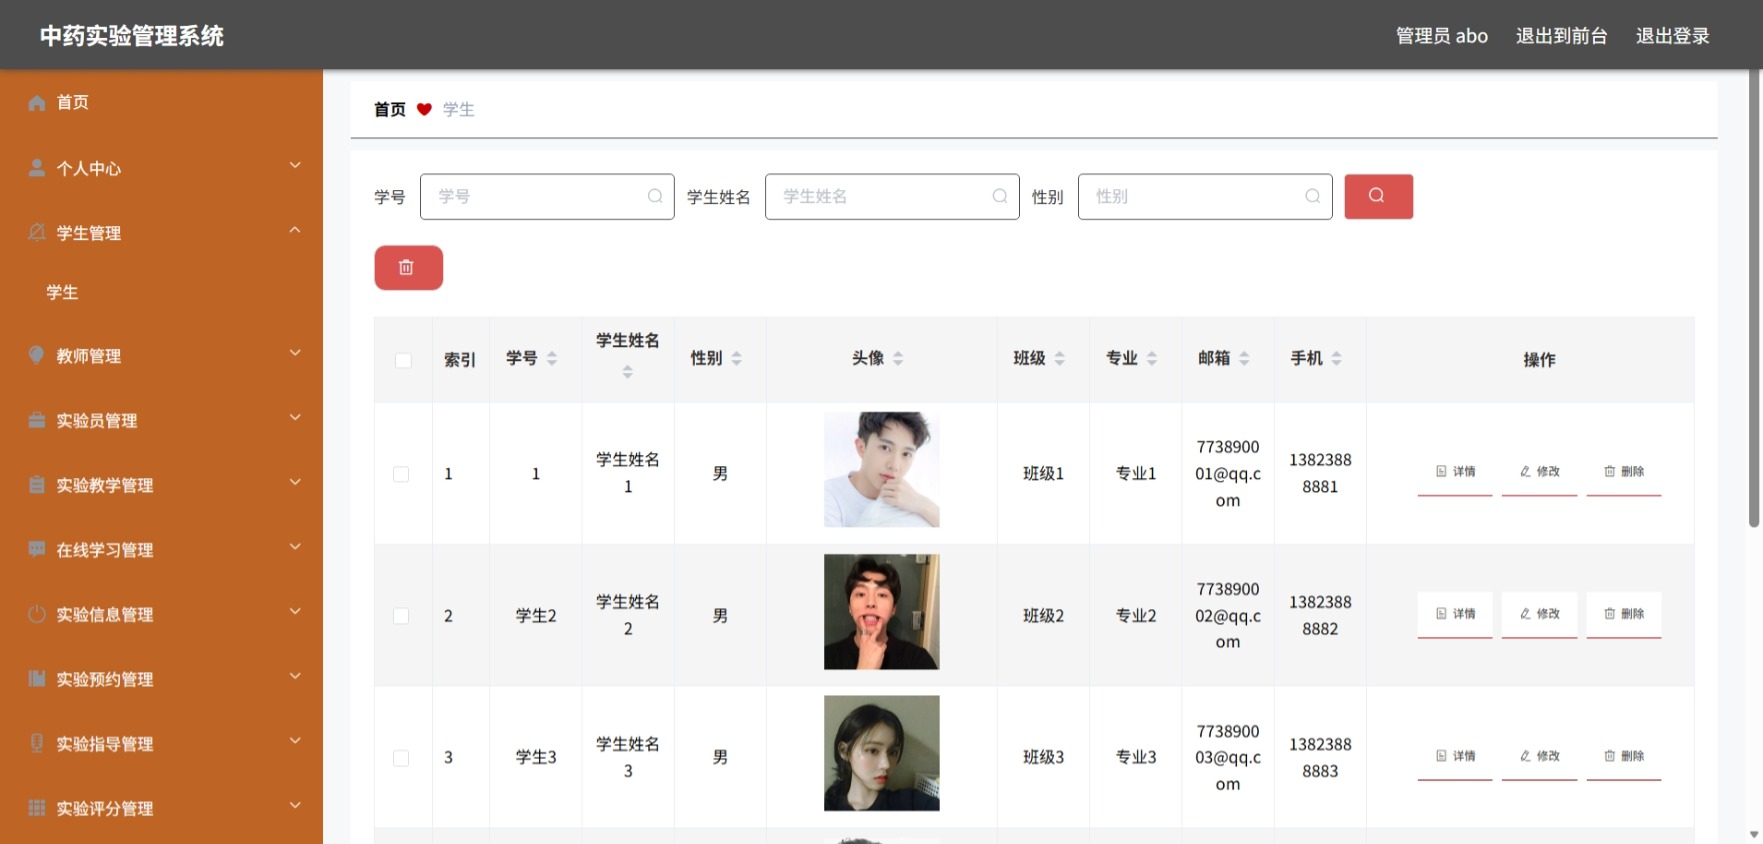Image resolution: width=1763 pixels, height=844 pixels.
Task: Click the magnifier icon in 学号 search field
Action: [655, 196]
